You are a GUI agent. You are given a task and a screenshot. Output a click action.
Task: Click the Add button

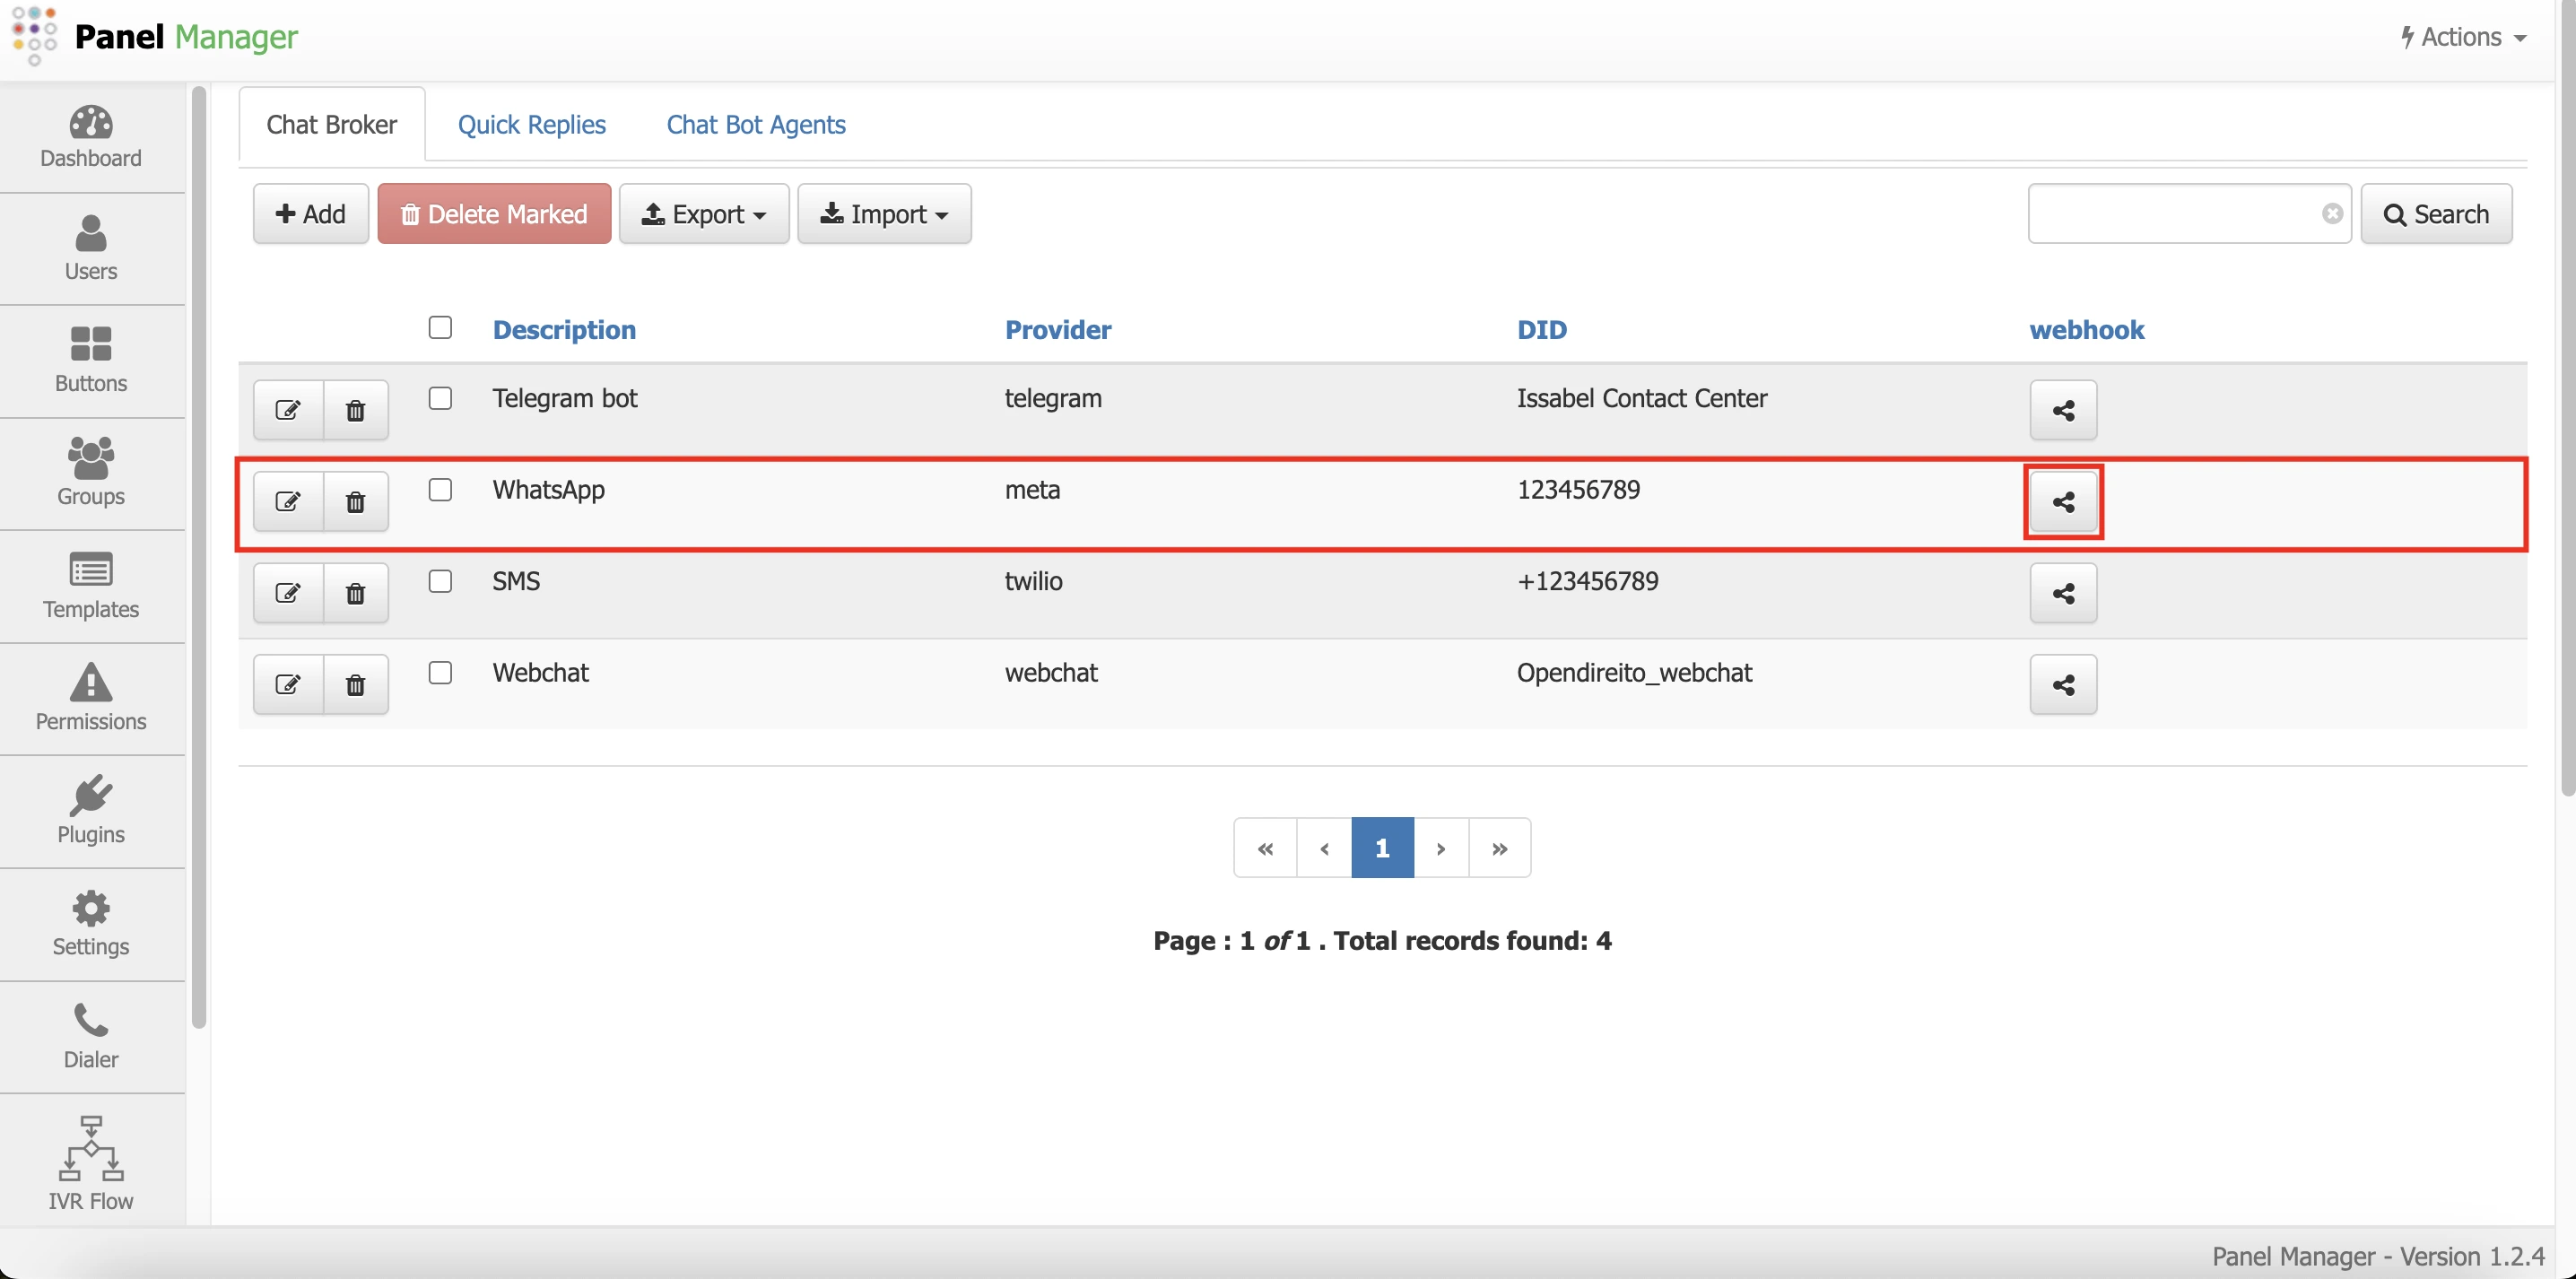(310, 214)
